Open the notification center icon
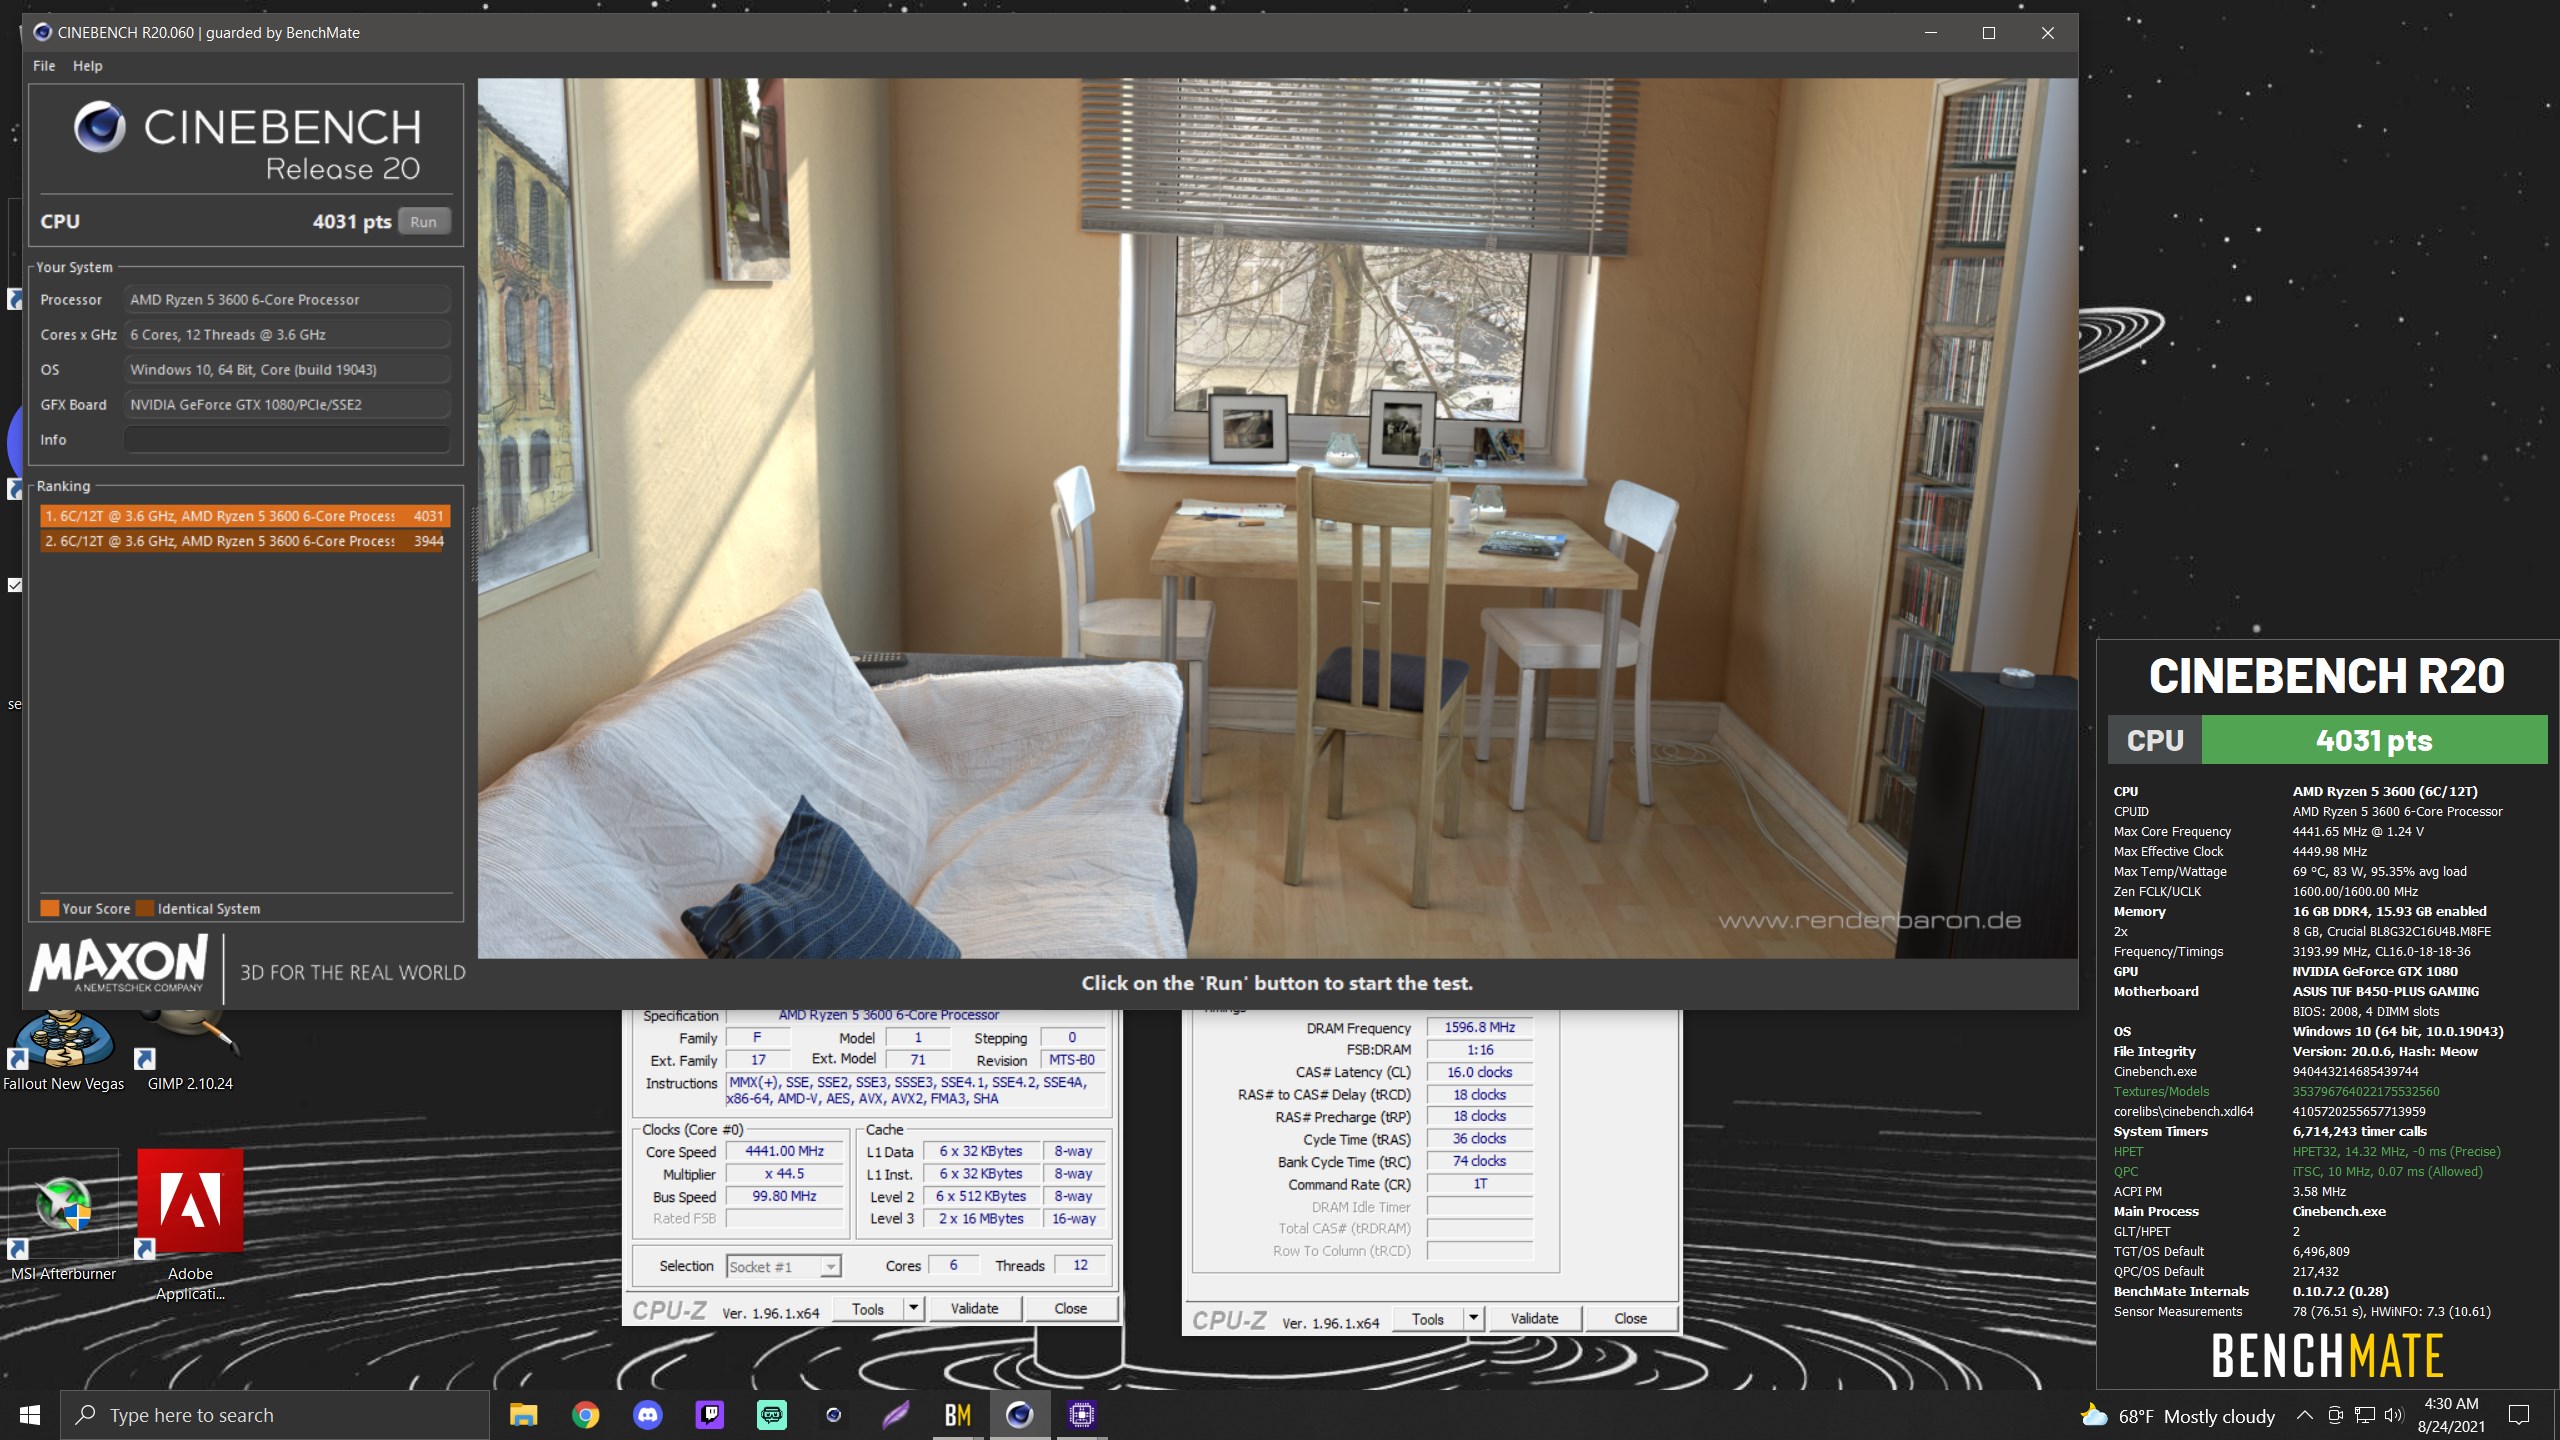This screenshot has width=2560, height=1440. click(2519, 1415)
